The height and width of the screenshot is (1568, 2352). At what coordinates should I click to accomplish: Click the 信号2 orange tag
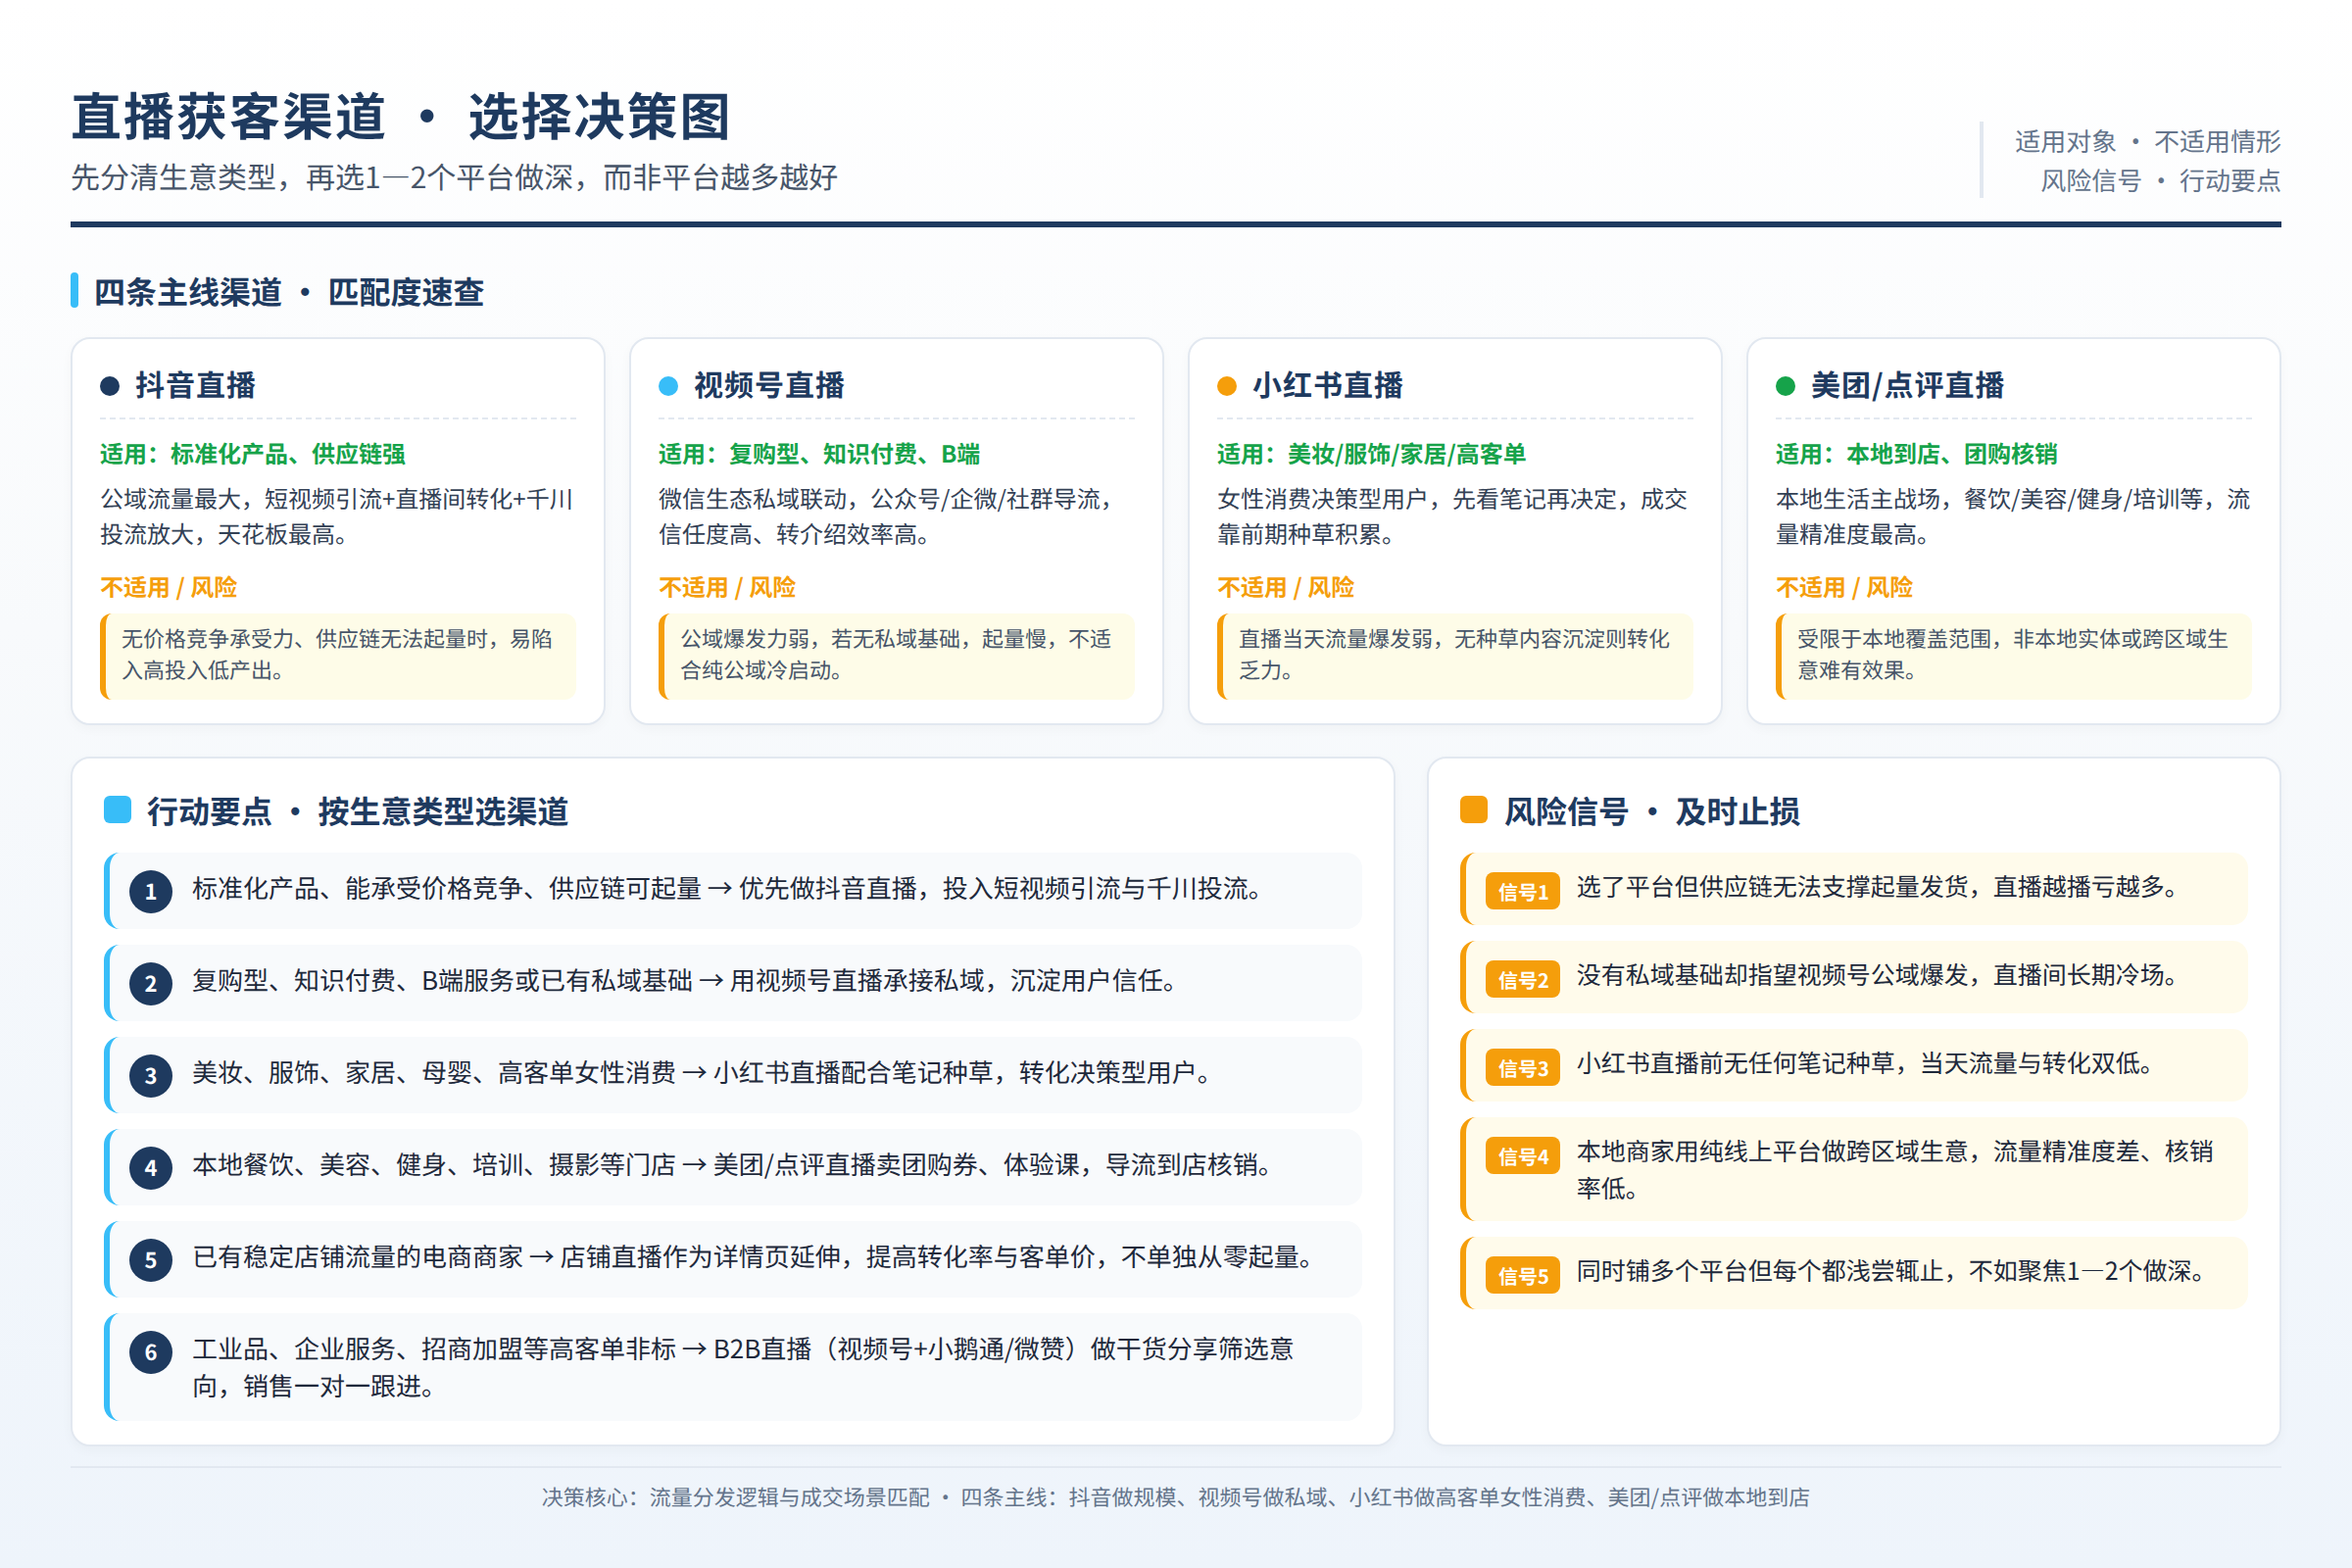[x=1523, y=980]
